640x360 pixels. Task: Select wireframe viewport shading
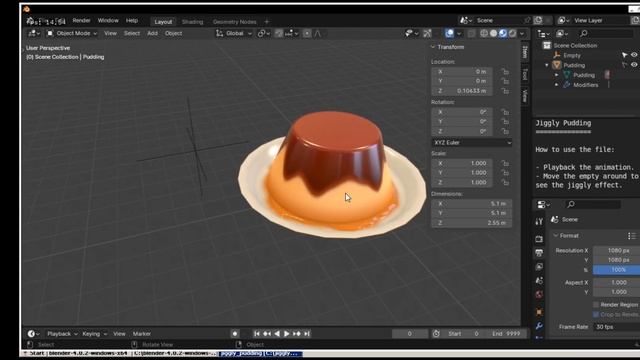tap(484, 33)
